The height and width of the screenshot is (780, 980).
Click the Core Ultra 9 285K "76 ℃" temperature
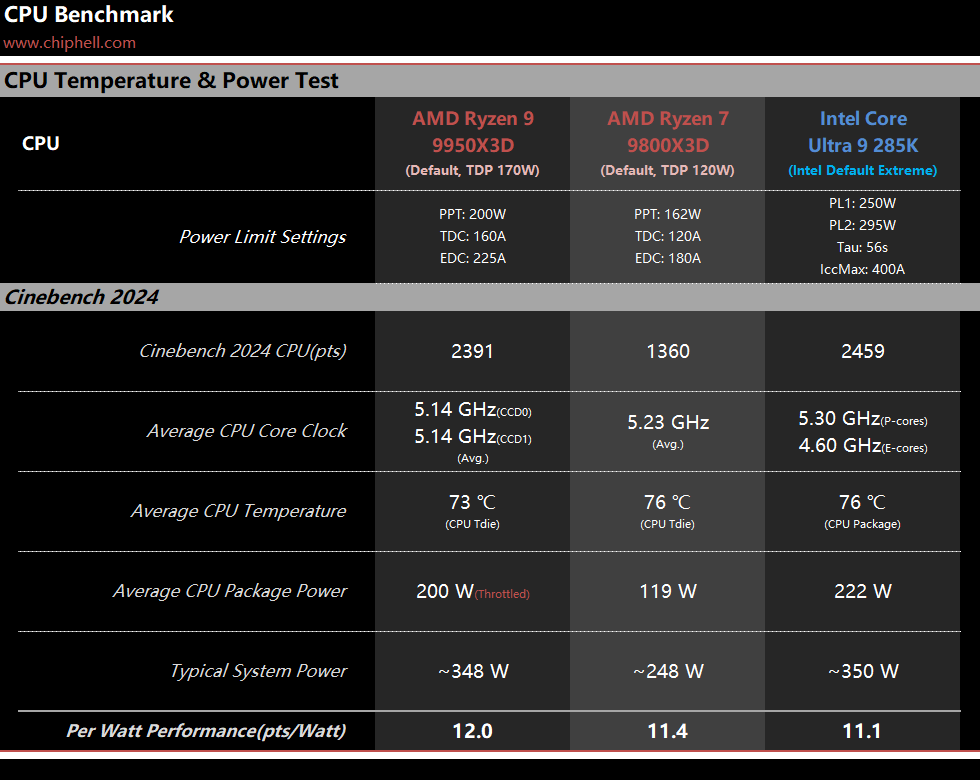pos(862,502)
